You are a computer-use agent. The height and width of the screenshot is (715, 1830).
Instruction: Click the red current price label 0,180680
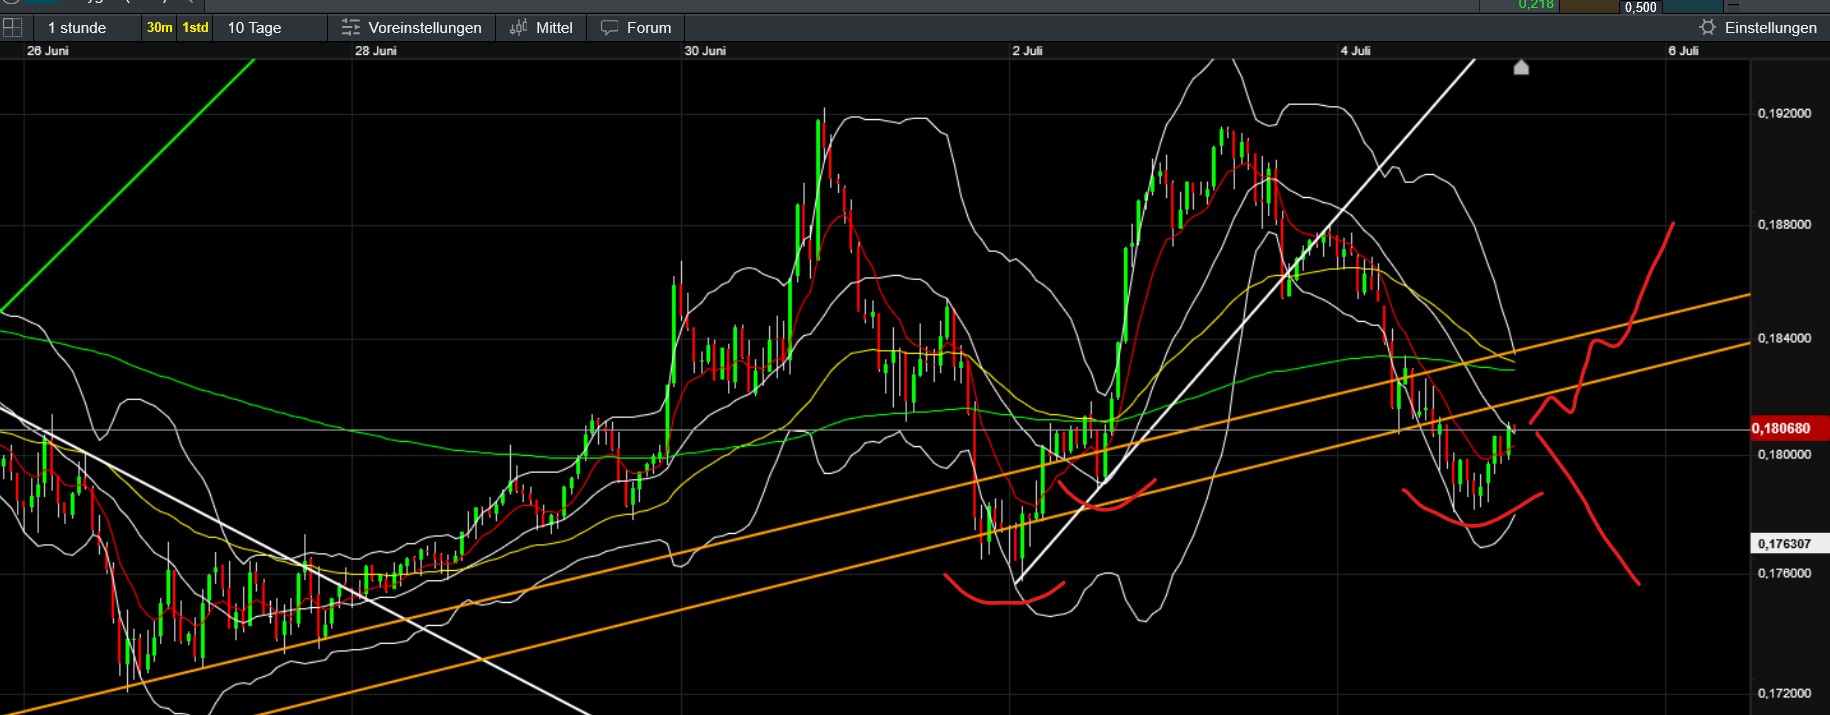click(x=1789, y=428)
